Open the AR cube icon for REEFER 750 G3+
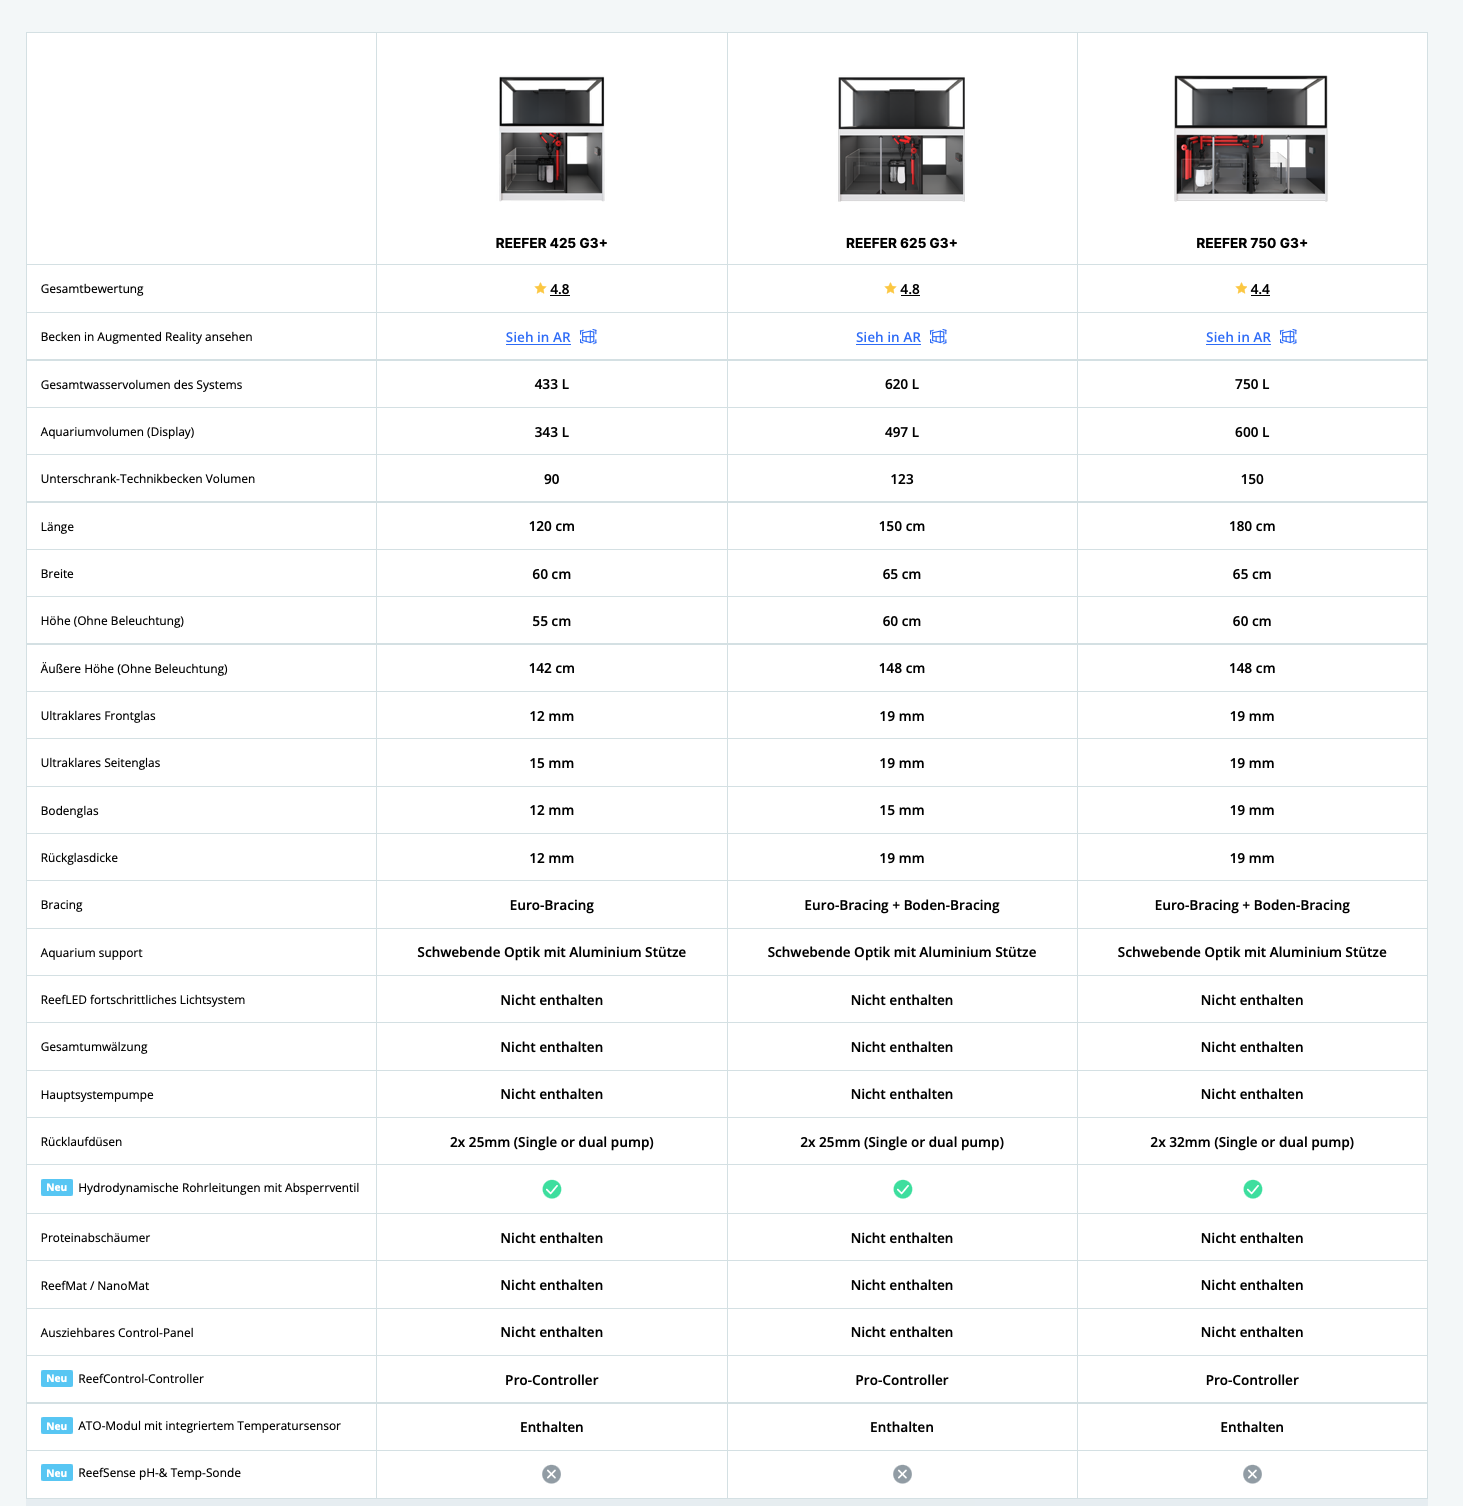This screenshot has width=1463, height=1506. pos(1288,337)
